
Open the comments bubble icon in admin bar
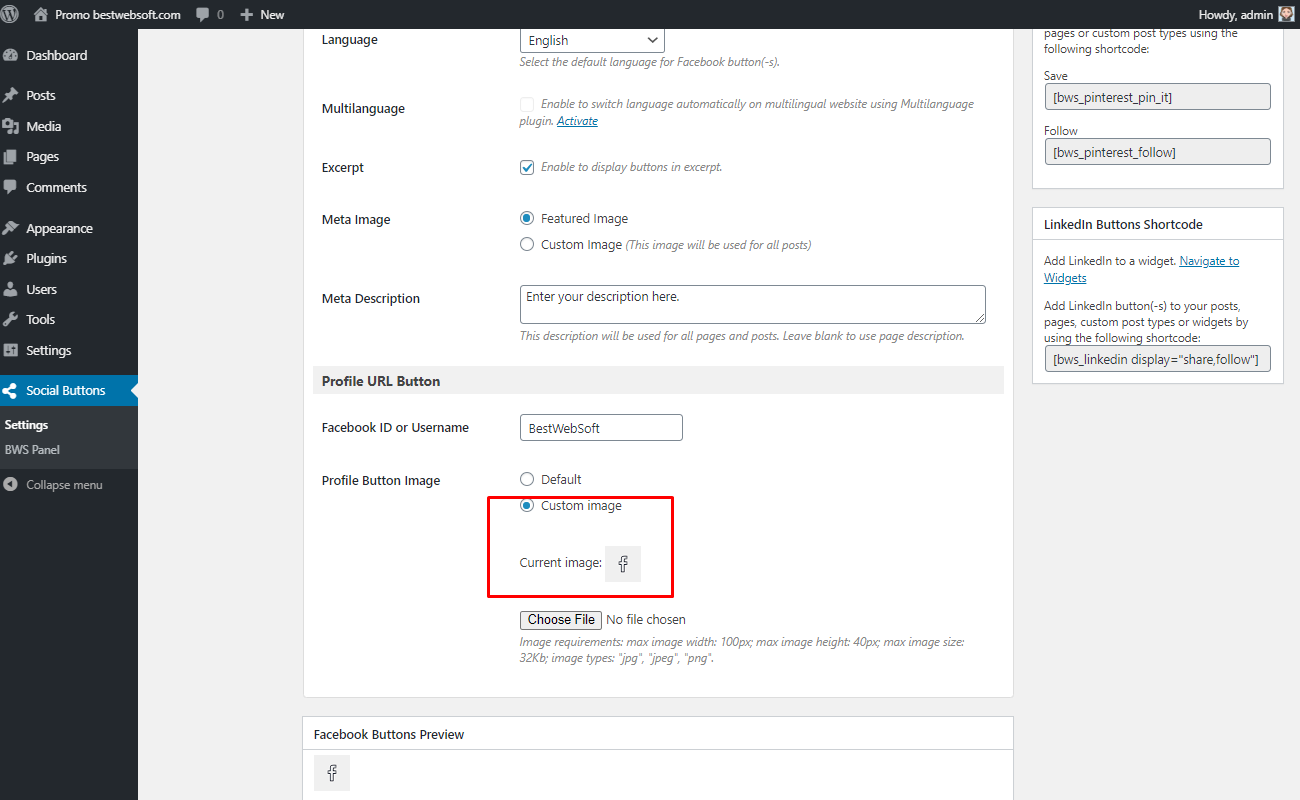(203, 15)
